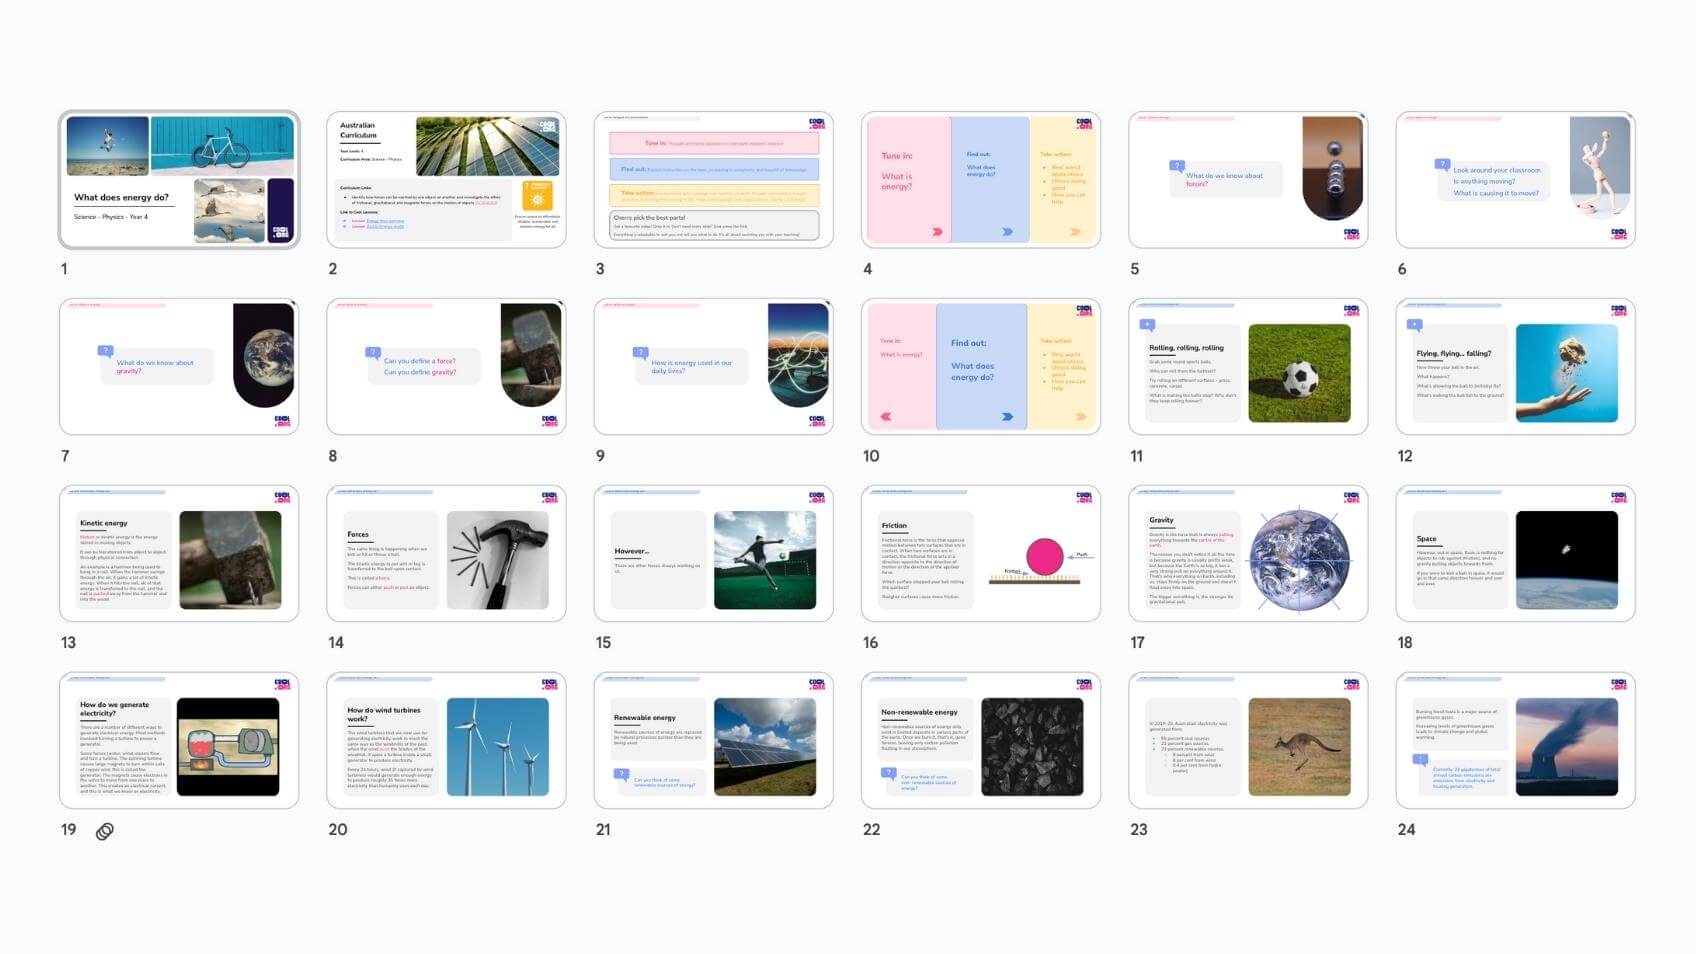Click the Friction slide with the pink ball diagram
1696x954 pixels.
980,554
